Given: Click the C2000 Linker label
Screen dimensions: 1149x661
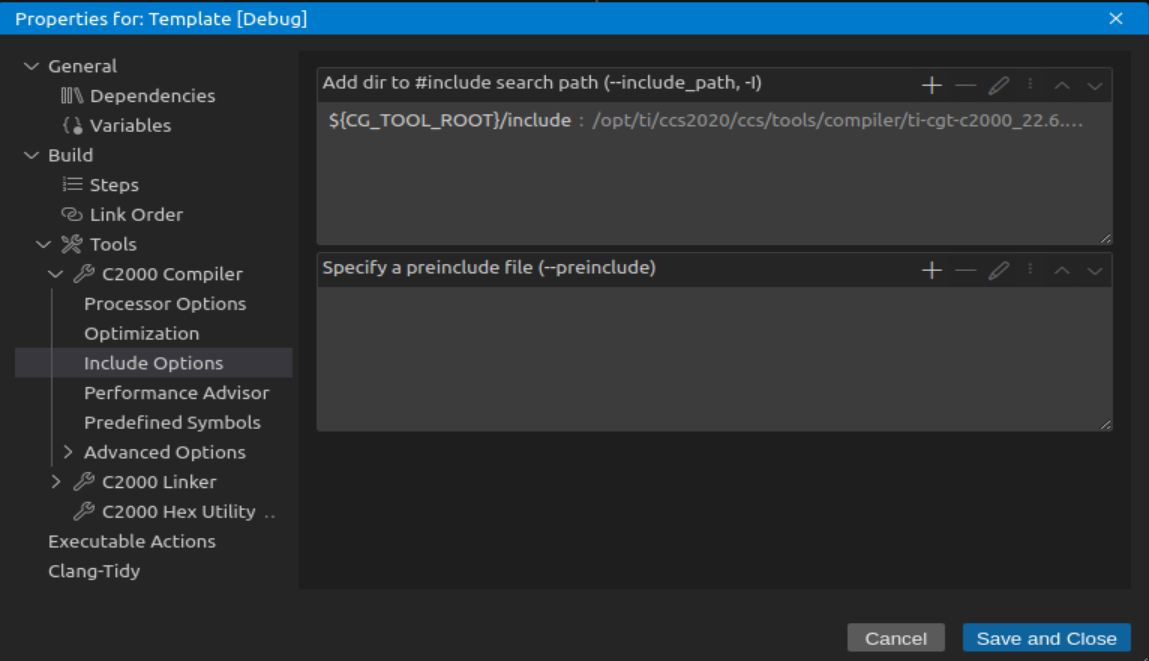Looking at the screenshot, I should click(159, 481).
